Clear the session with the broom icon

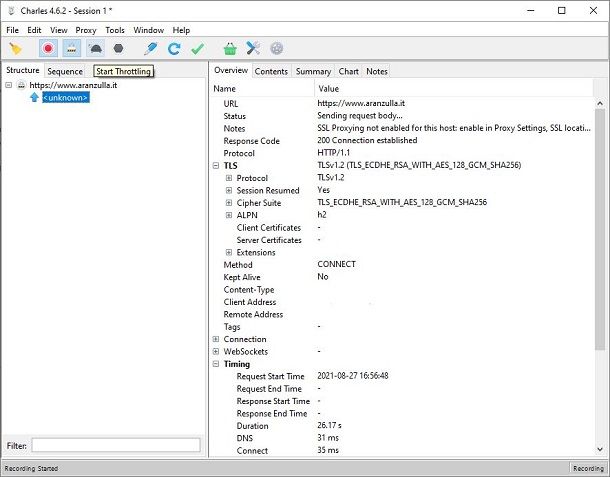click(x=16, y=49)
